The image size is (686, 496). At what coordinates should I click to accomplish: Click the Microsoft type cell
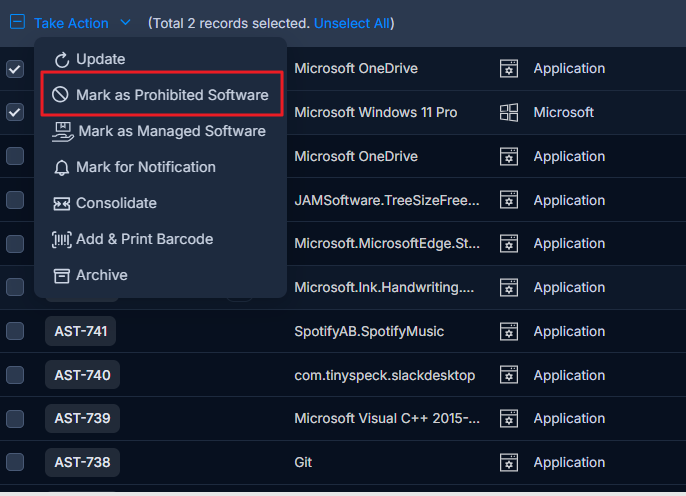click(x=564, y=112)
